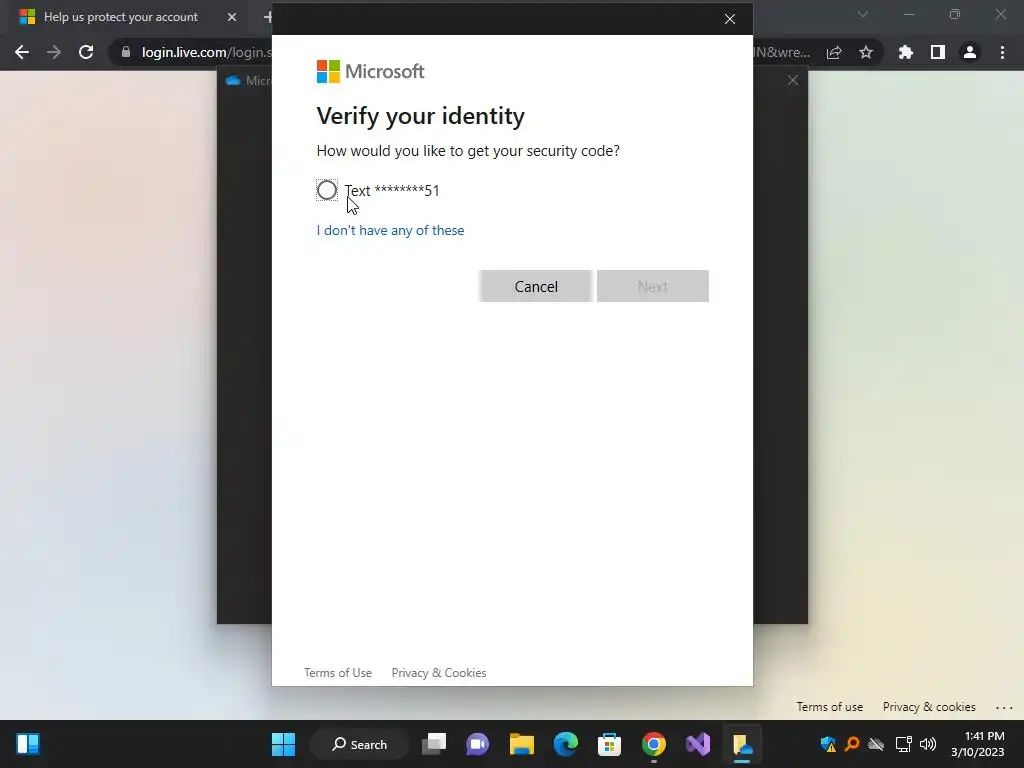Screen dimensions: 1024x768
Task: Bookmark this tab with star icon
Action: coord(866,52)
